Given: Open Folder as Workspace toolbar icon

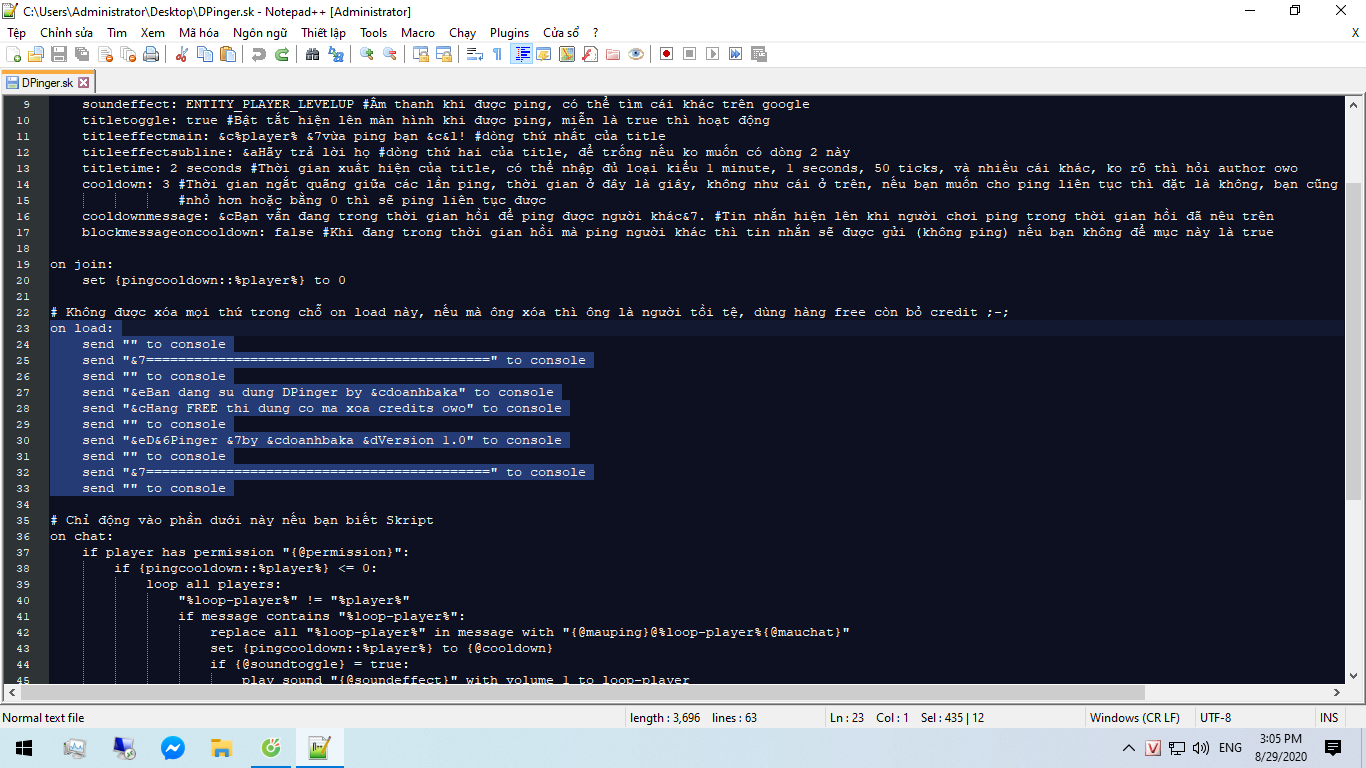Looking at the screenshot, I should pos(613,54).
